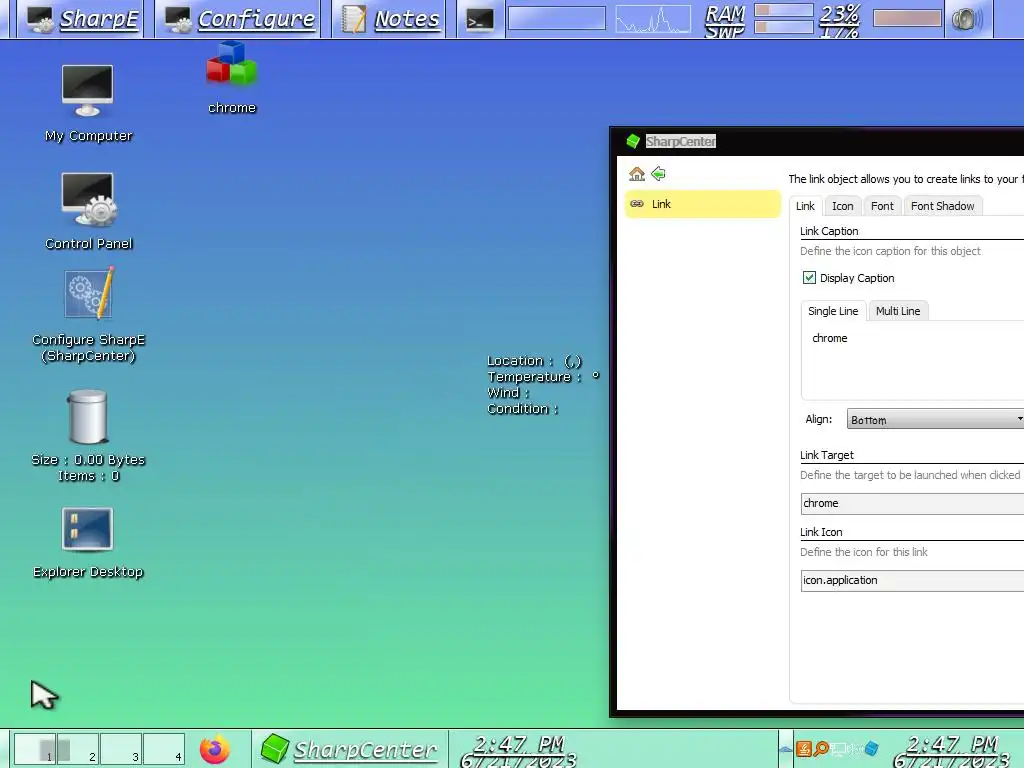This screenshot has width=1024, height=768.
Task: Switch to virtual desktop 3 in pager
Action: pos(121,748)
